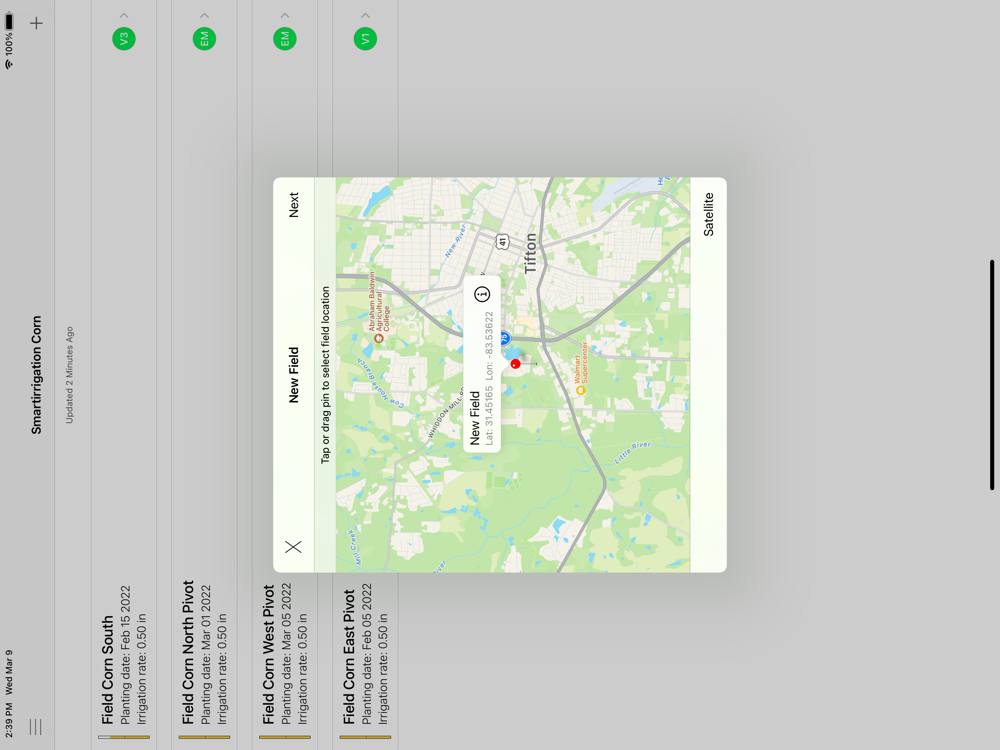Tap the V3 growth stage badge
1000x750 pixels.
[x=124, y=39]
